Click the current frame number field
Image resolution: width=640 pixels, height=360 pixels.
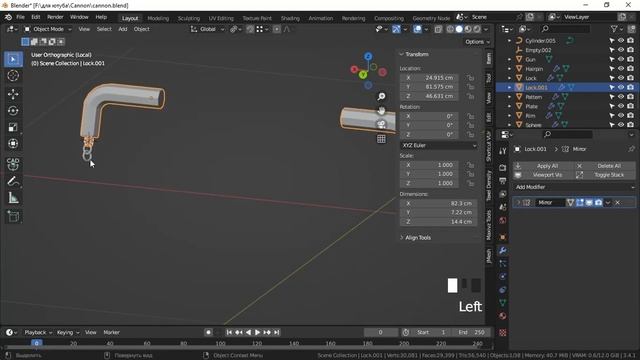(x=380, y=332)
